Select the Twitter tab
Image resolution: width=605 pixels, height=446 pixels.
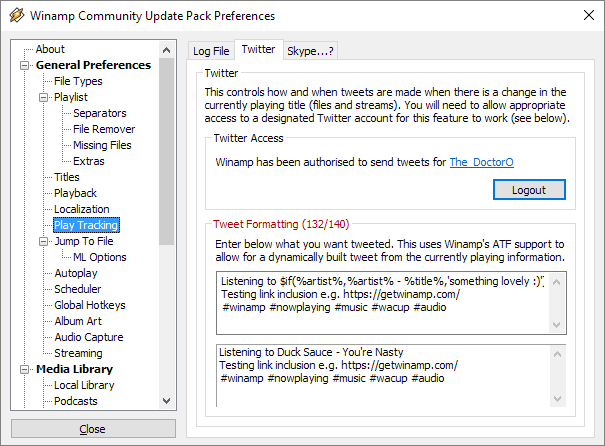click(258, 50)
